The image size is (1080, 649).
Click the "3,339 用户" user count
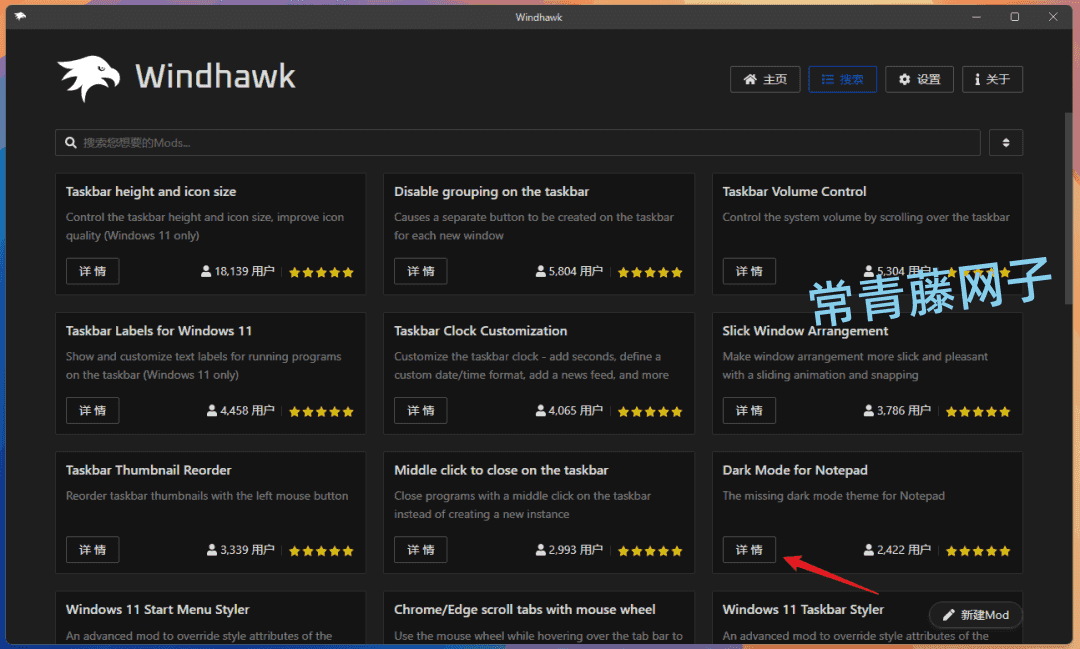pyautogui.click(x=240, y=550)
